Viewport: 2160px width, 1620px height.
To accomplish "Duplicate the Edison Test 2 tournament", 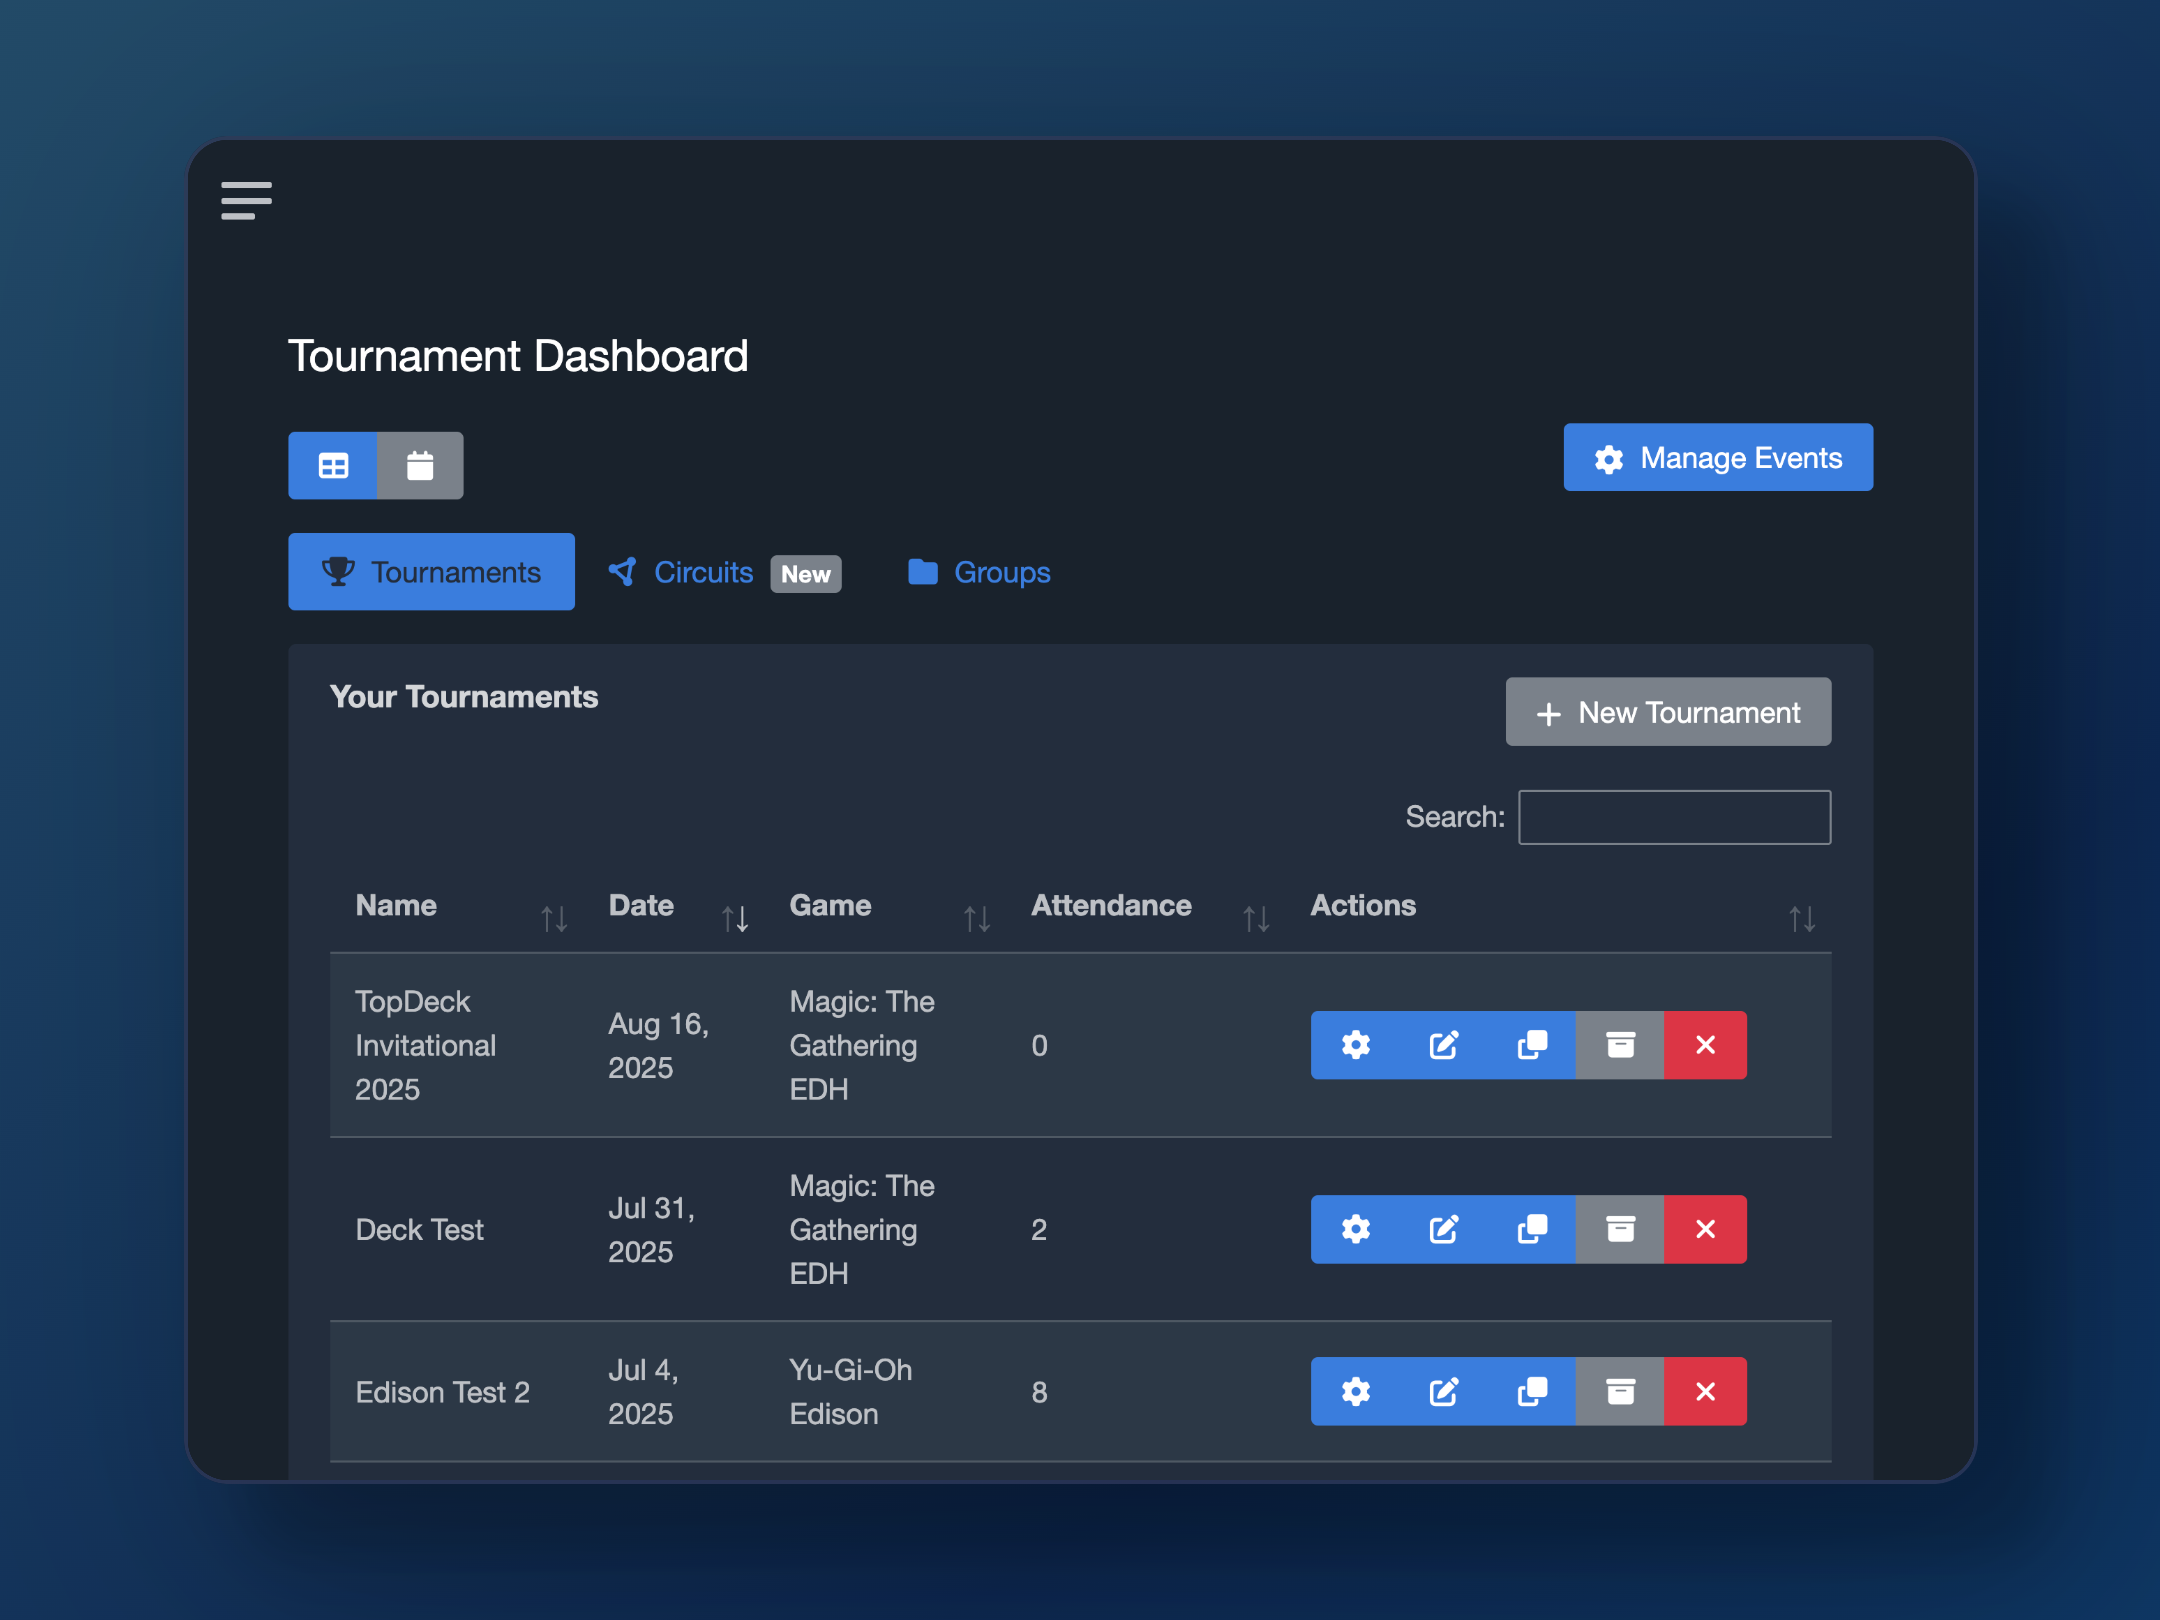I will pos(1531,1391).
